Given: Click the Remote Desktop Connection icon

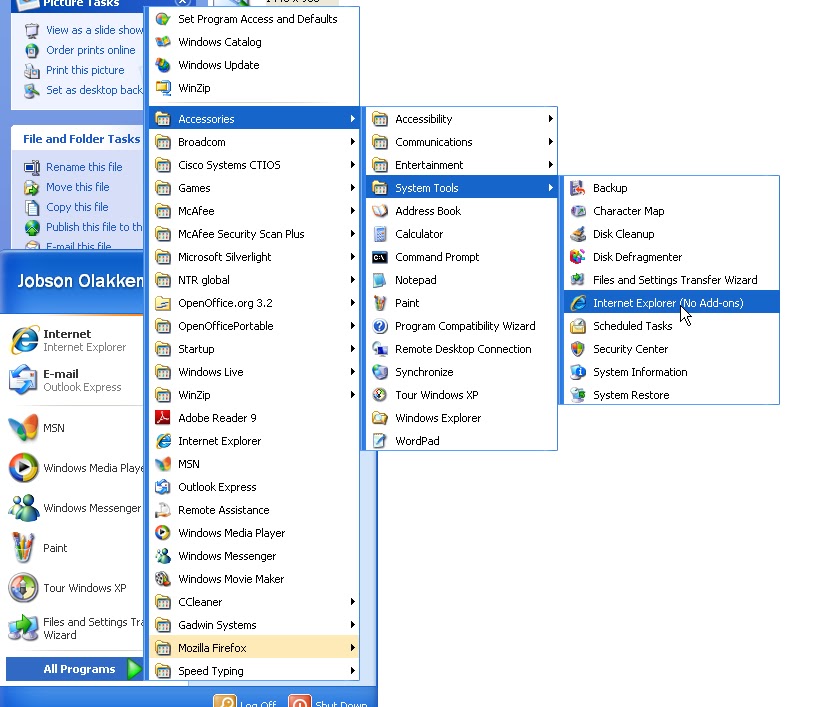Looking at the screenshot, I should (380, 349).
